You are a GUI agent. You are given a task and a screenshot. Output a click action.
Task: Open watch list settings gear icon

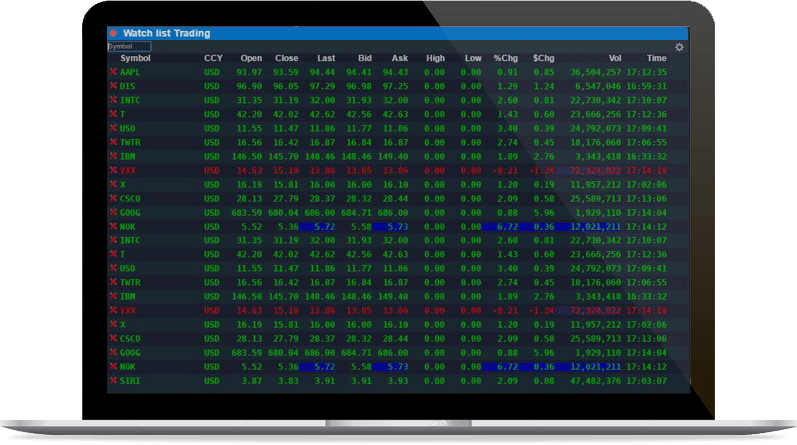(x=679, y=46)
